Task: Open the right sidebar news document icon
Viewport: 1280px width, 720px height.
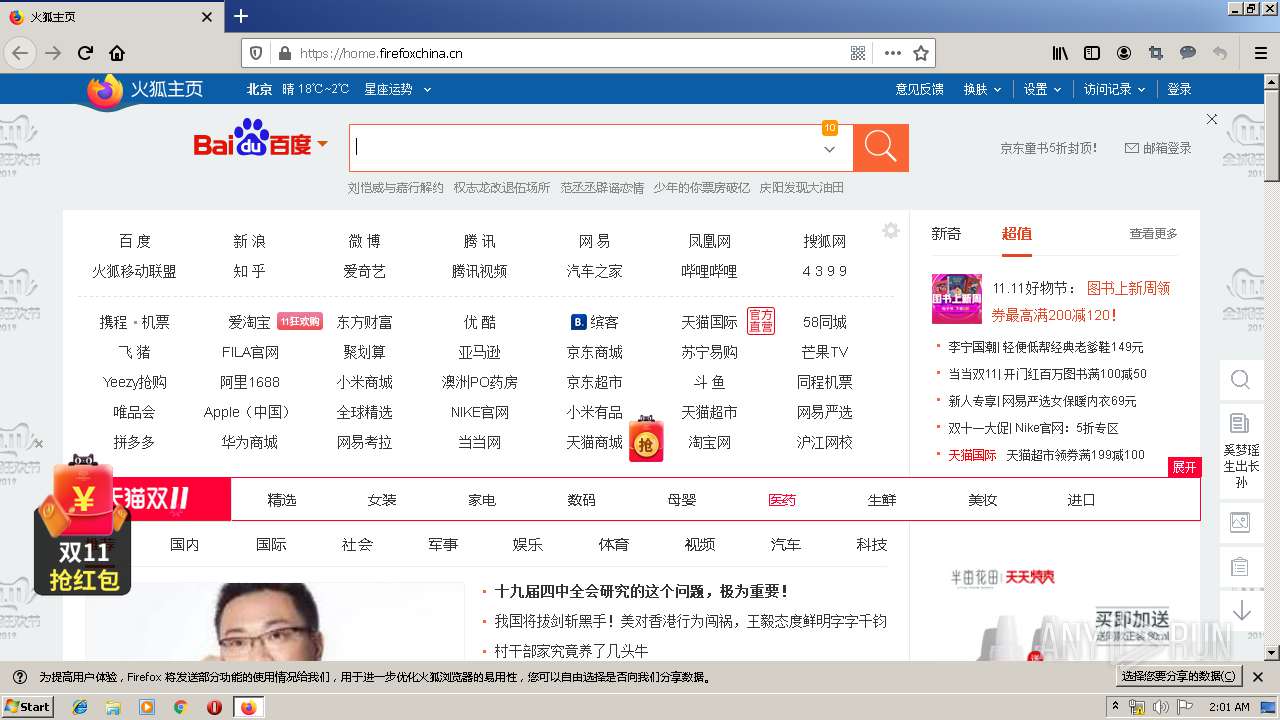Action: pyautogui.click(x=1240, y=424)
